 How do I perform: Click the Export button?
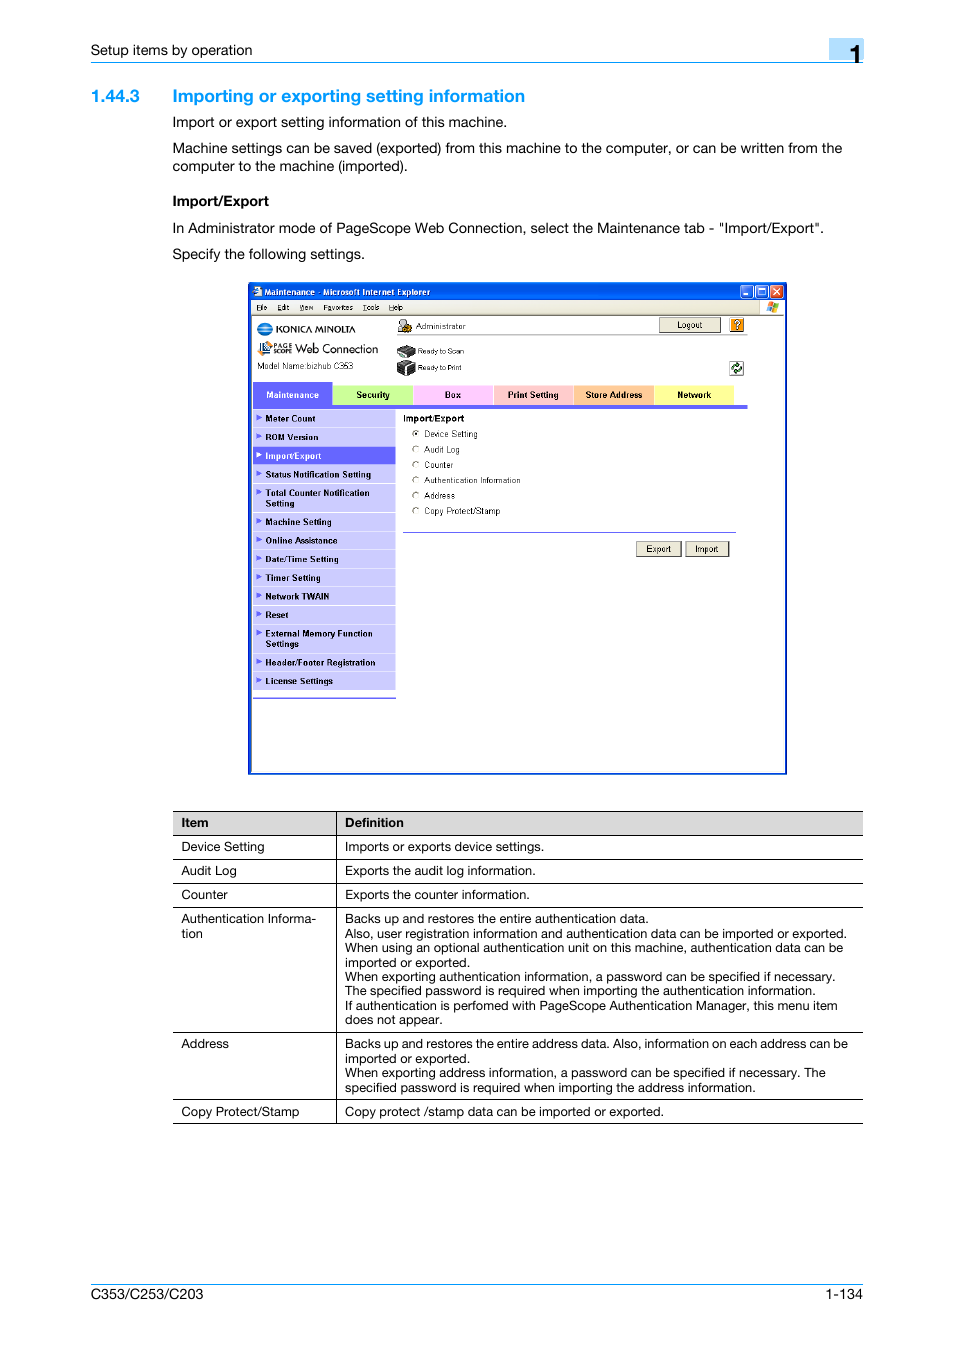(659, 549)
